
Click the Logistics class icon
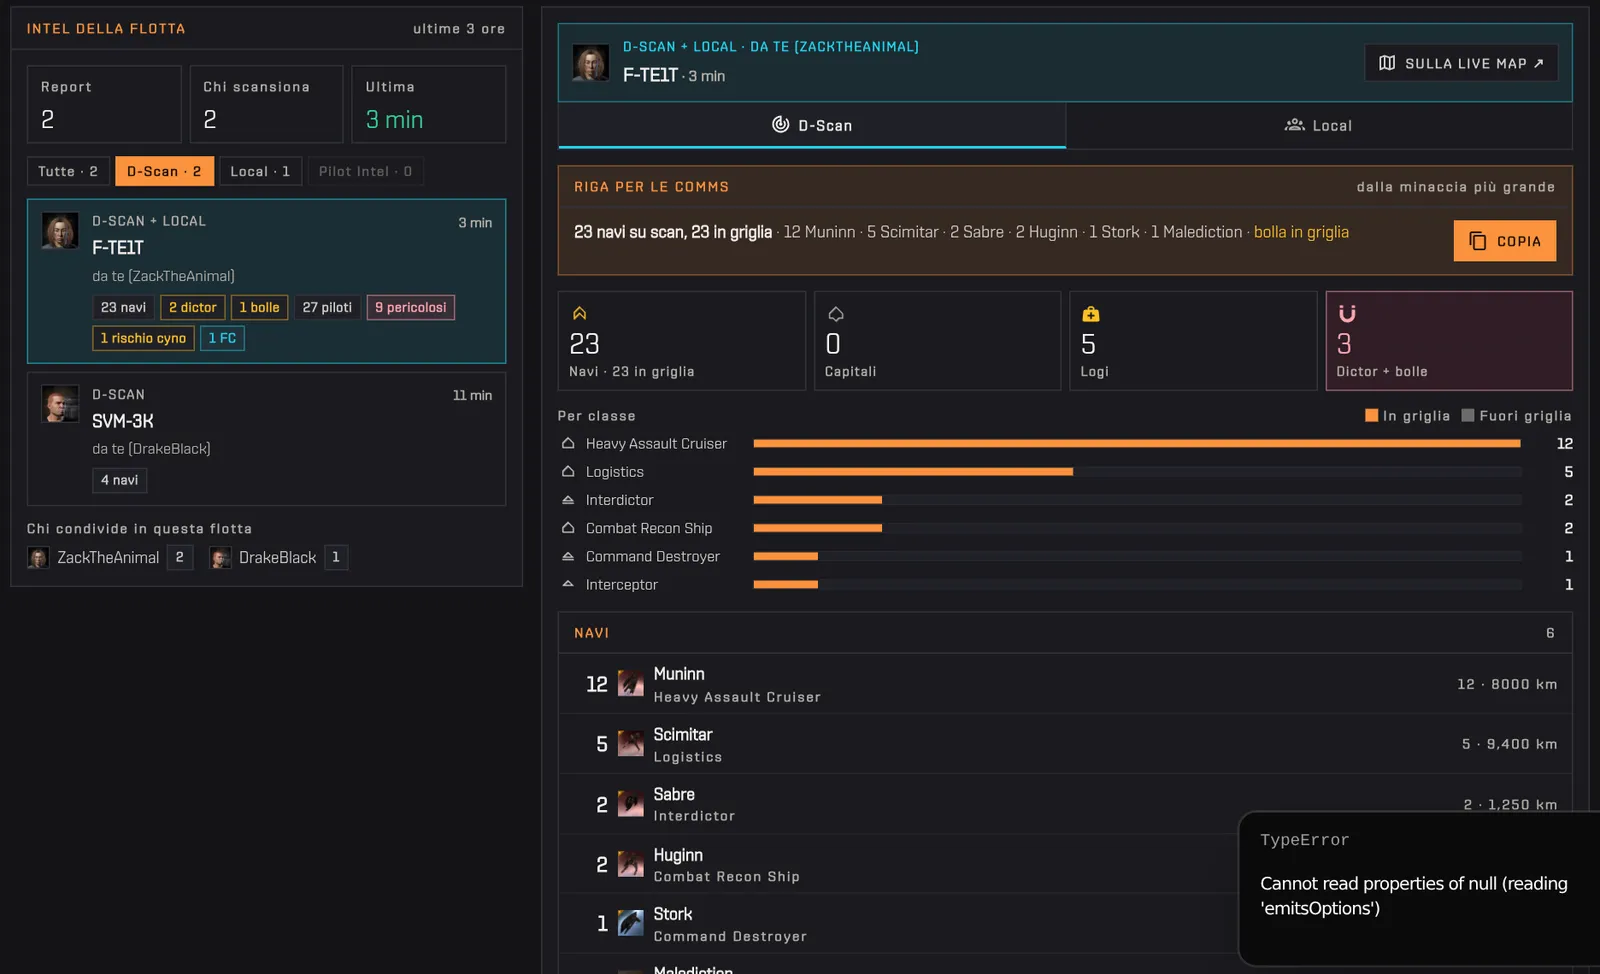[x=568, y=471]
